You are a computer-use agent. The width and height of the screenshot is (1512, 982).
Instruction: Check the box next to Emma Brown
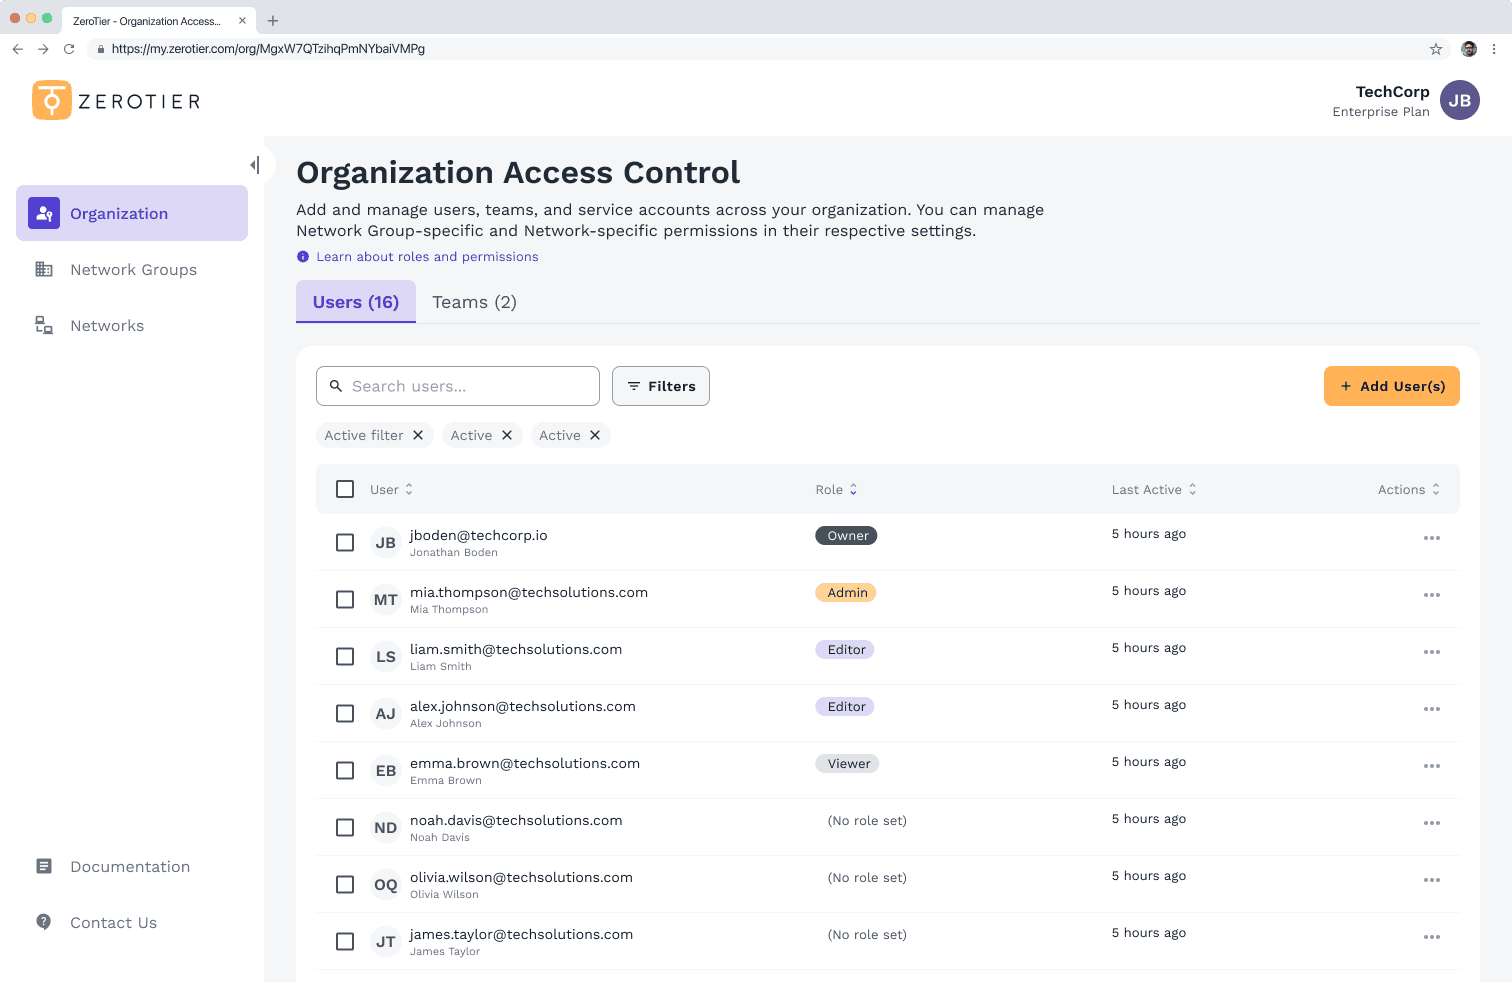[345, 770]
